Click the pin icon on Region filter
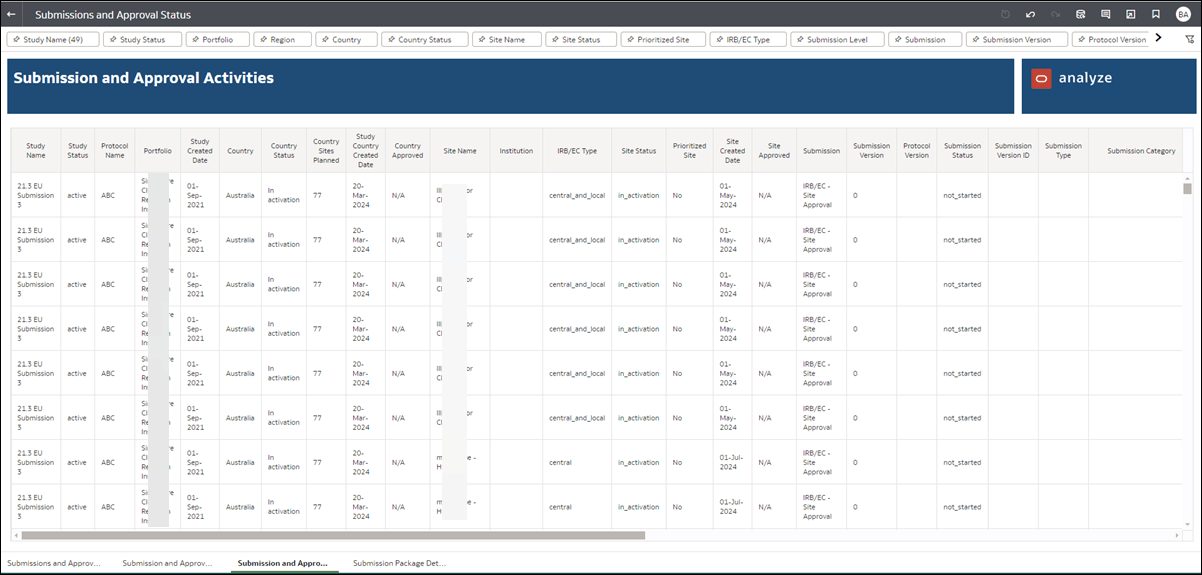The image size is (1202, 575). (x=263, y=40)
